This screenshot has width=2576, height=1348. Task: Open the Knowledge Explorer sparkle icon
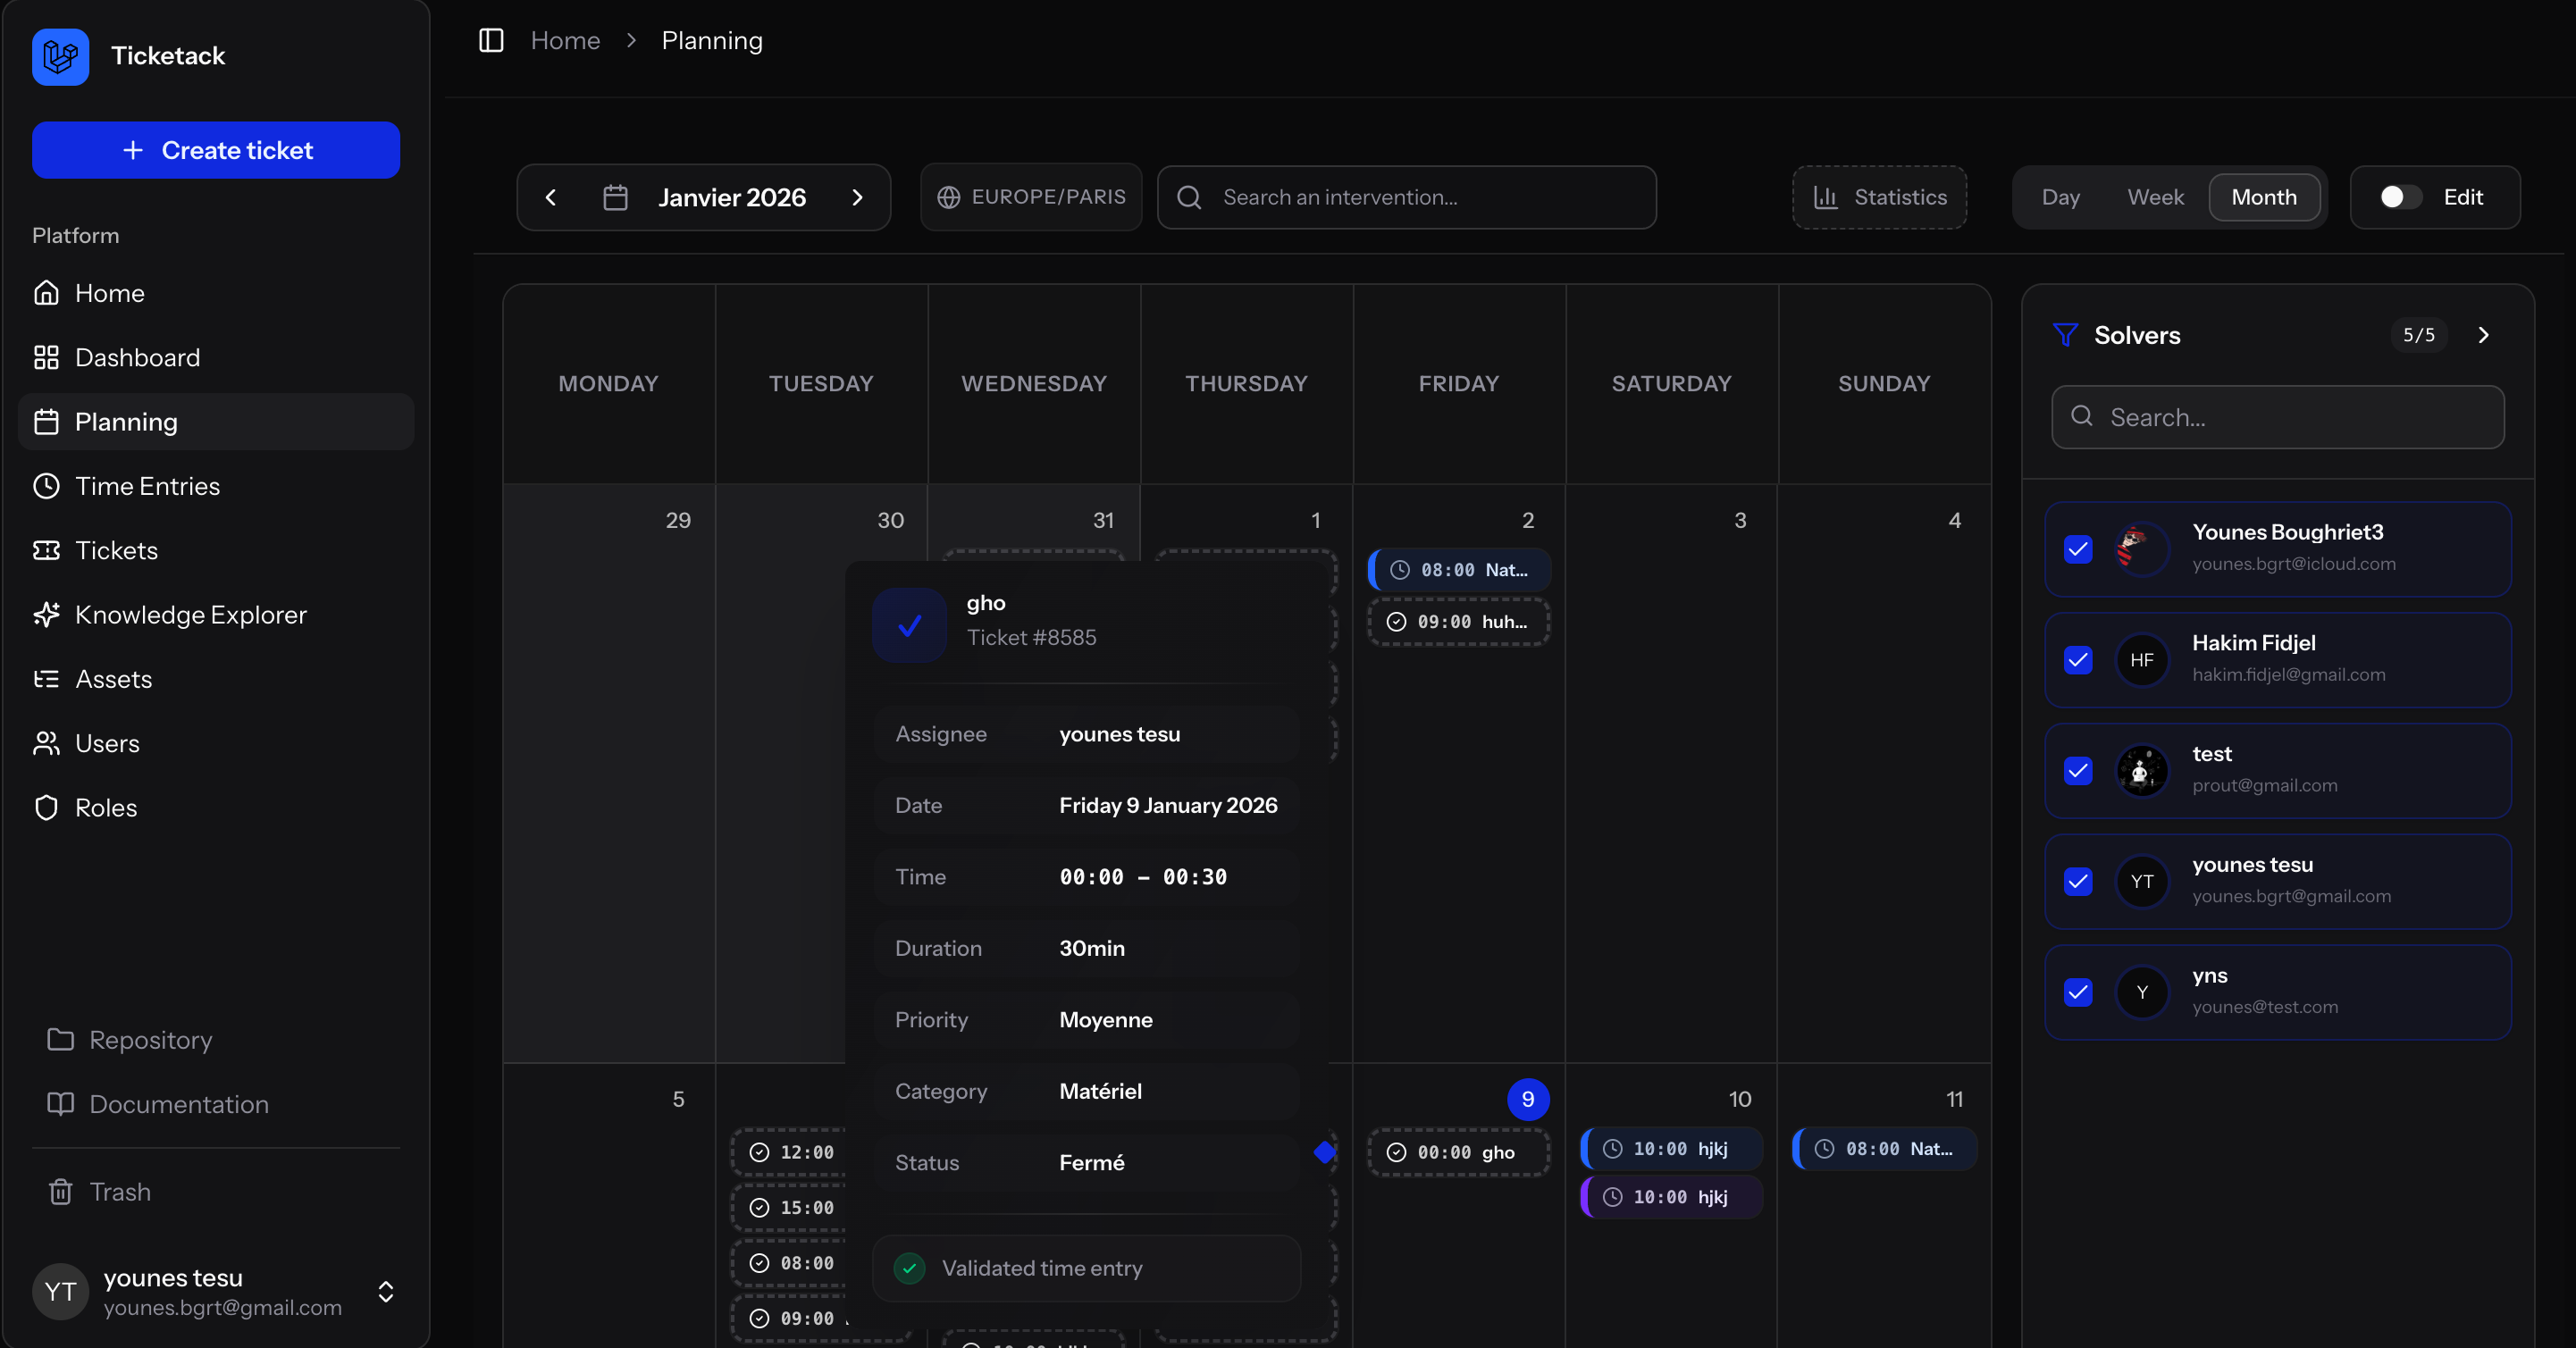(46, 614)
